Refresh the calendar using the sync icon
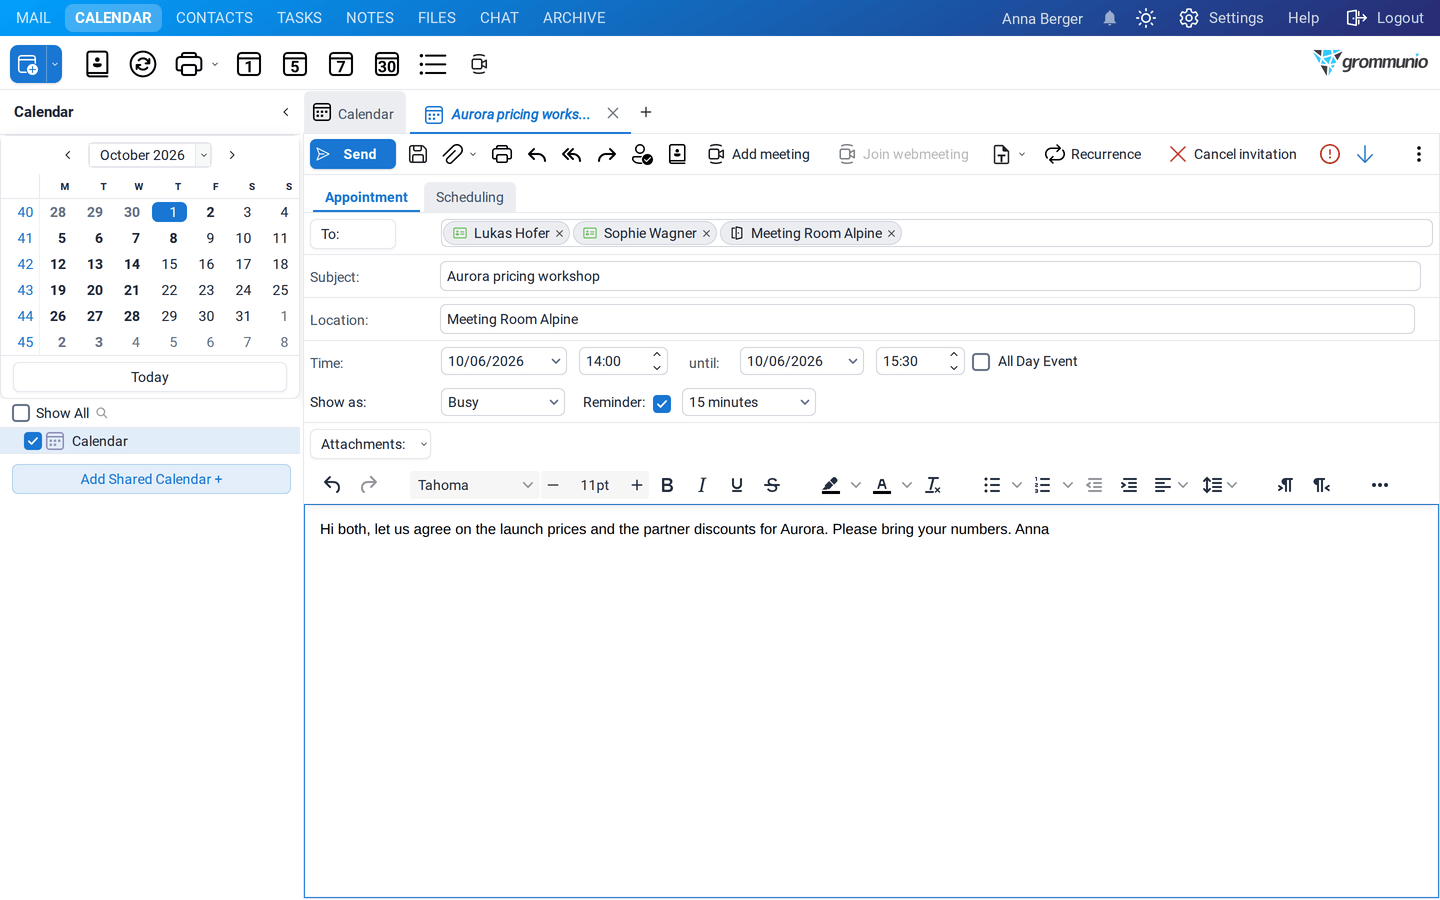The width and height of the screenshot is (1440, 900). [x=143, y=64]
